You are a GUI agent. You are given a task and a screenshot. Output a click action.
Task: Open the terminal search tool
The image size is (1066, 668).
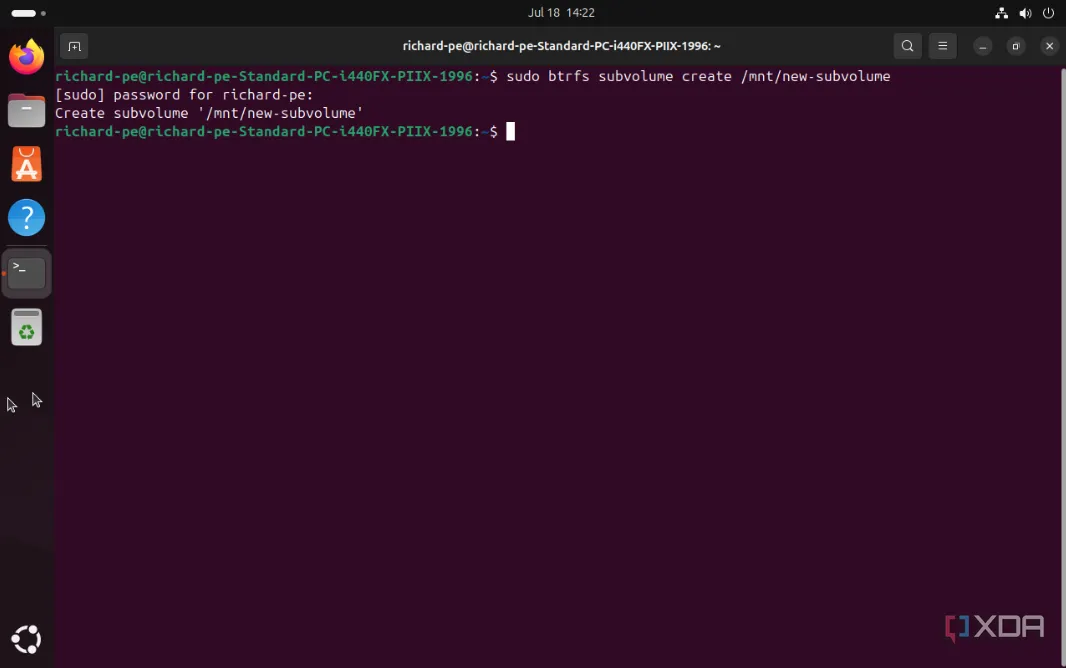click(907, 46)
